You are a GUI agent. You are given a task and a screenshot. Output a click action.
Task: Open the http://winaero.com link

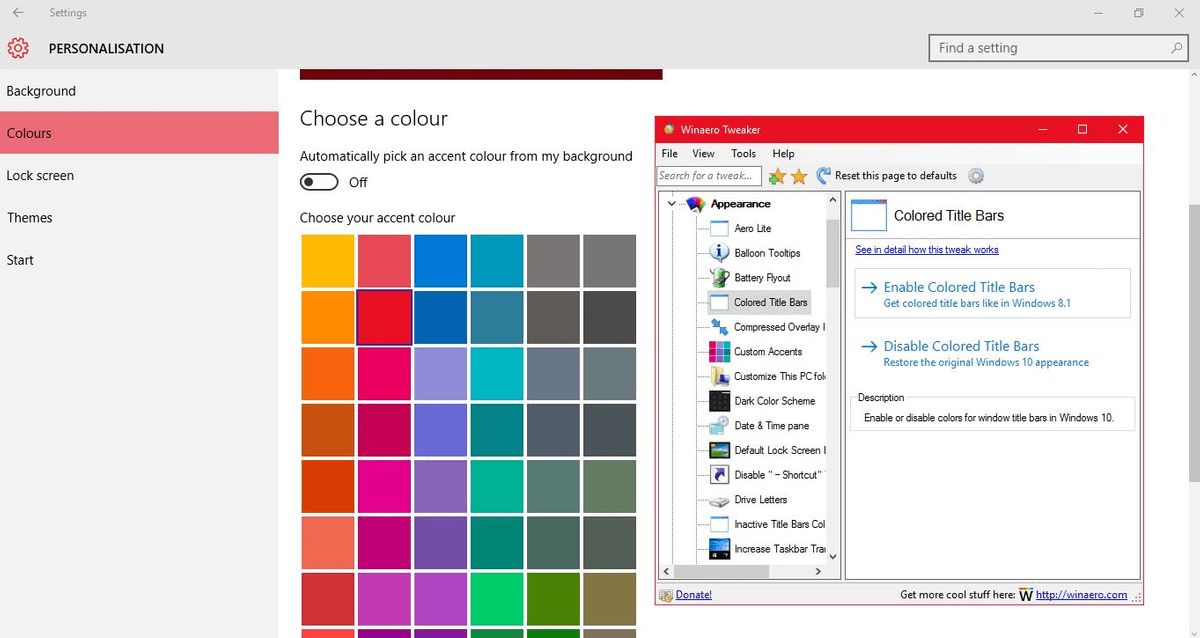[x=1081, y=595]
